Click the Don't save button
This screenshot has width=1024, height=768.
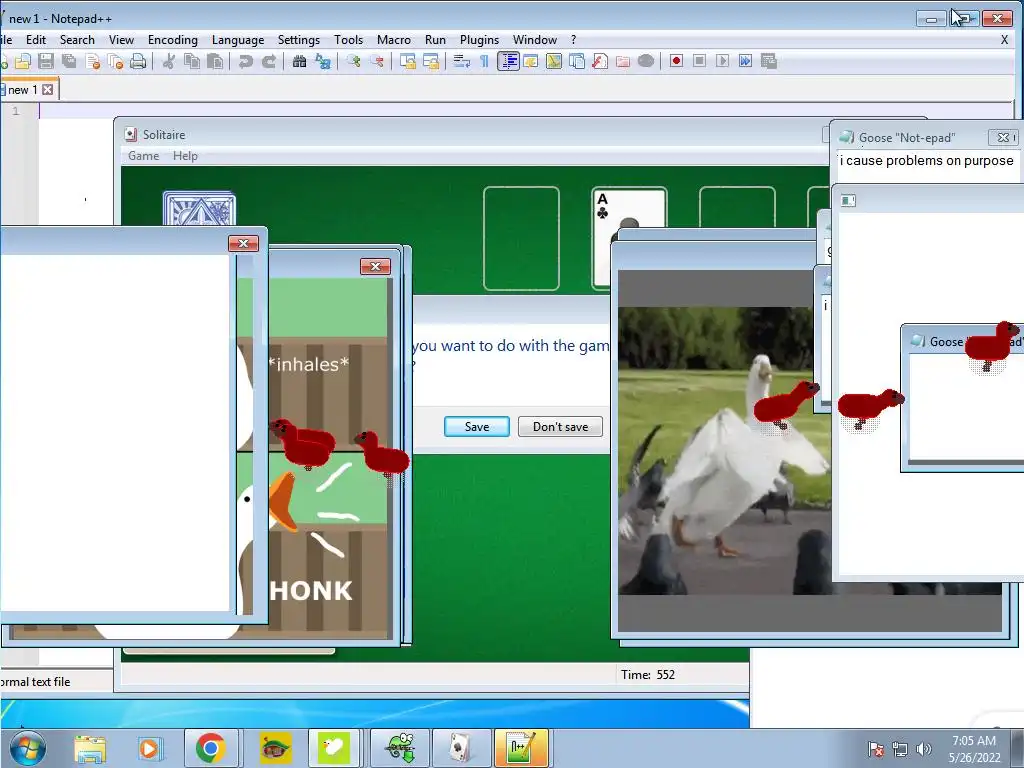tap(560, 426)
